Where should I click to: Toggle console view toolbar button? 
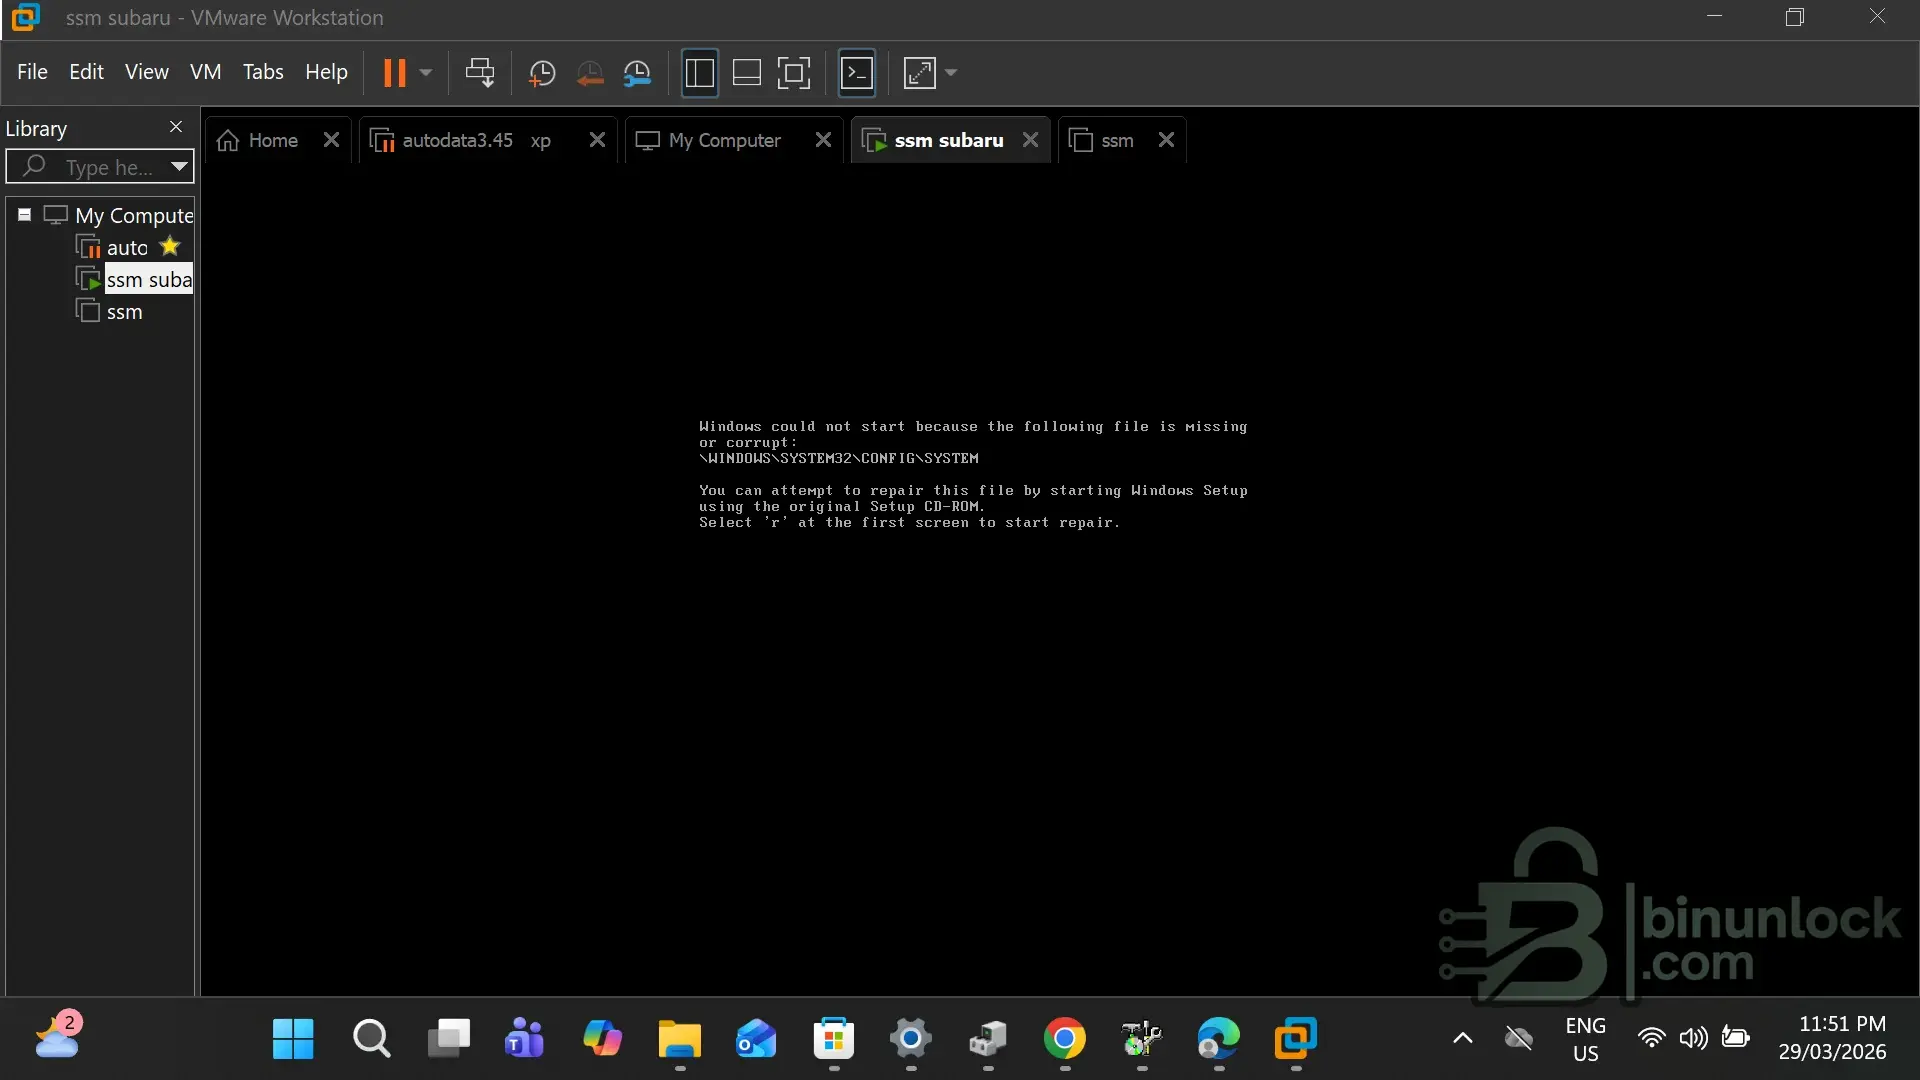click(857, 73)
